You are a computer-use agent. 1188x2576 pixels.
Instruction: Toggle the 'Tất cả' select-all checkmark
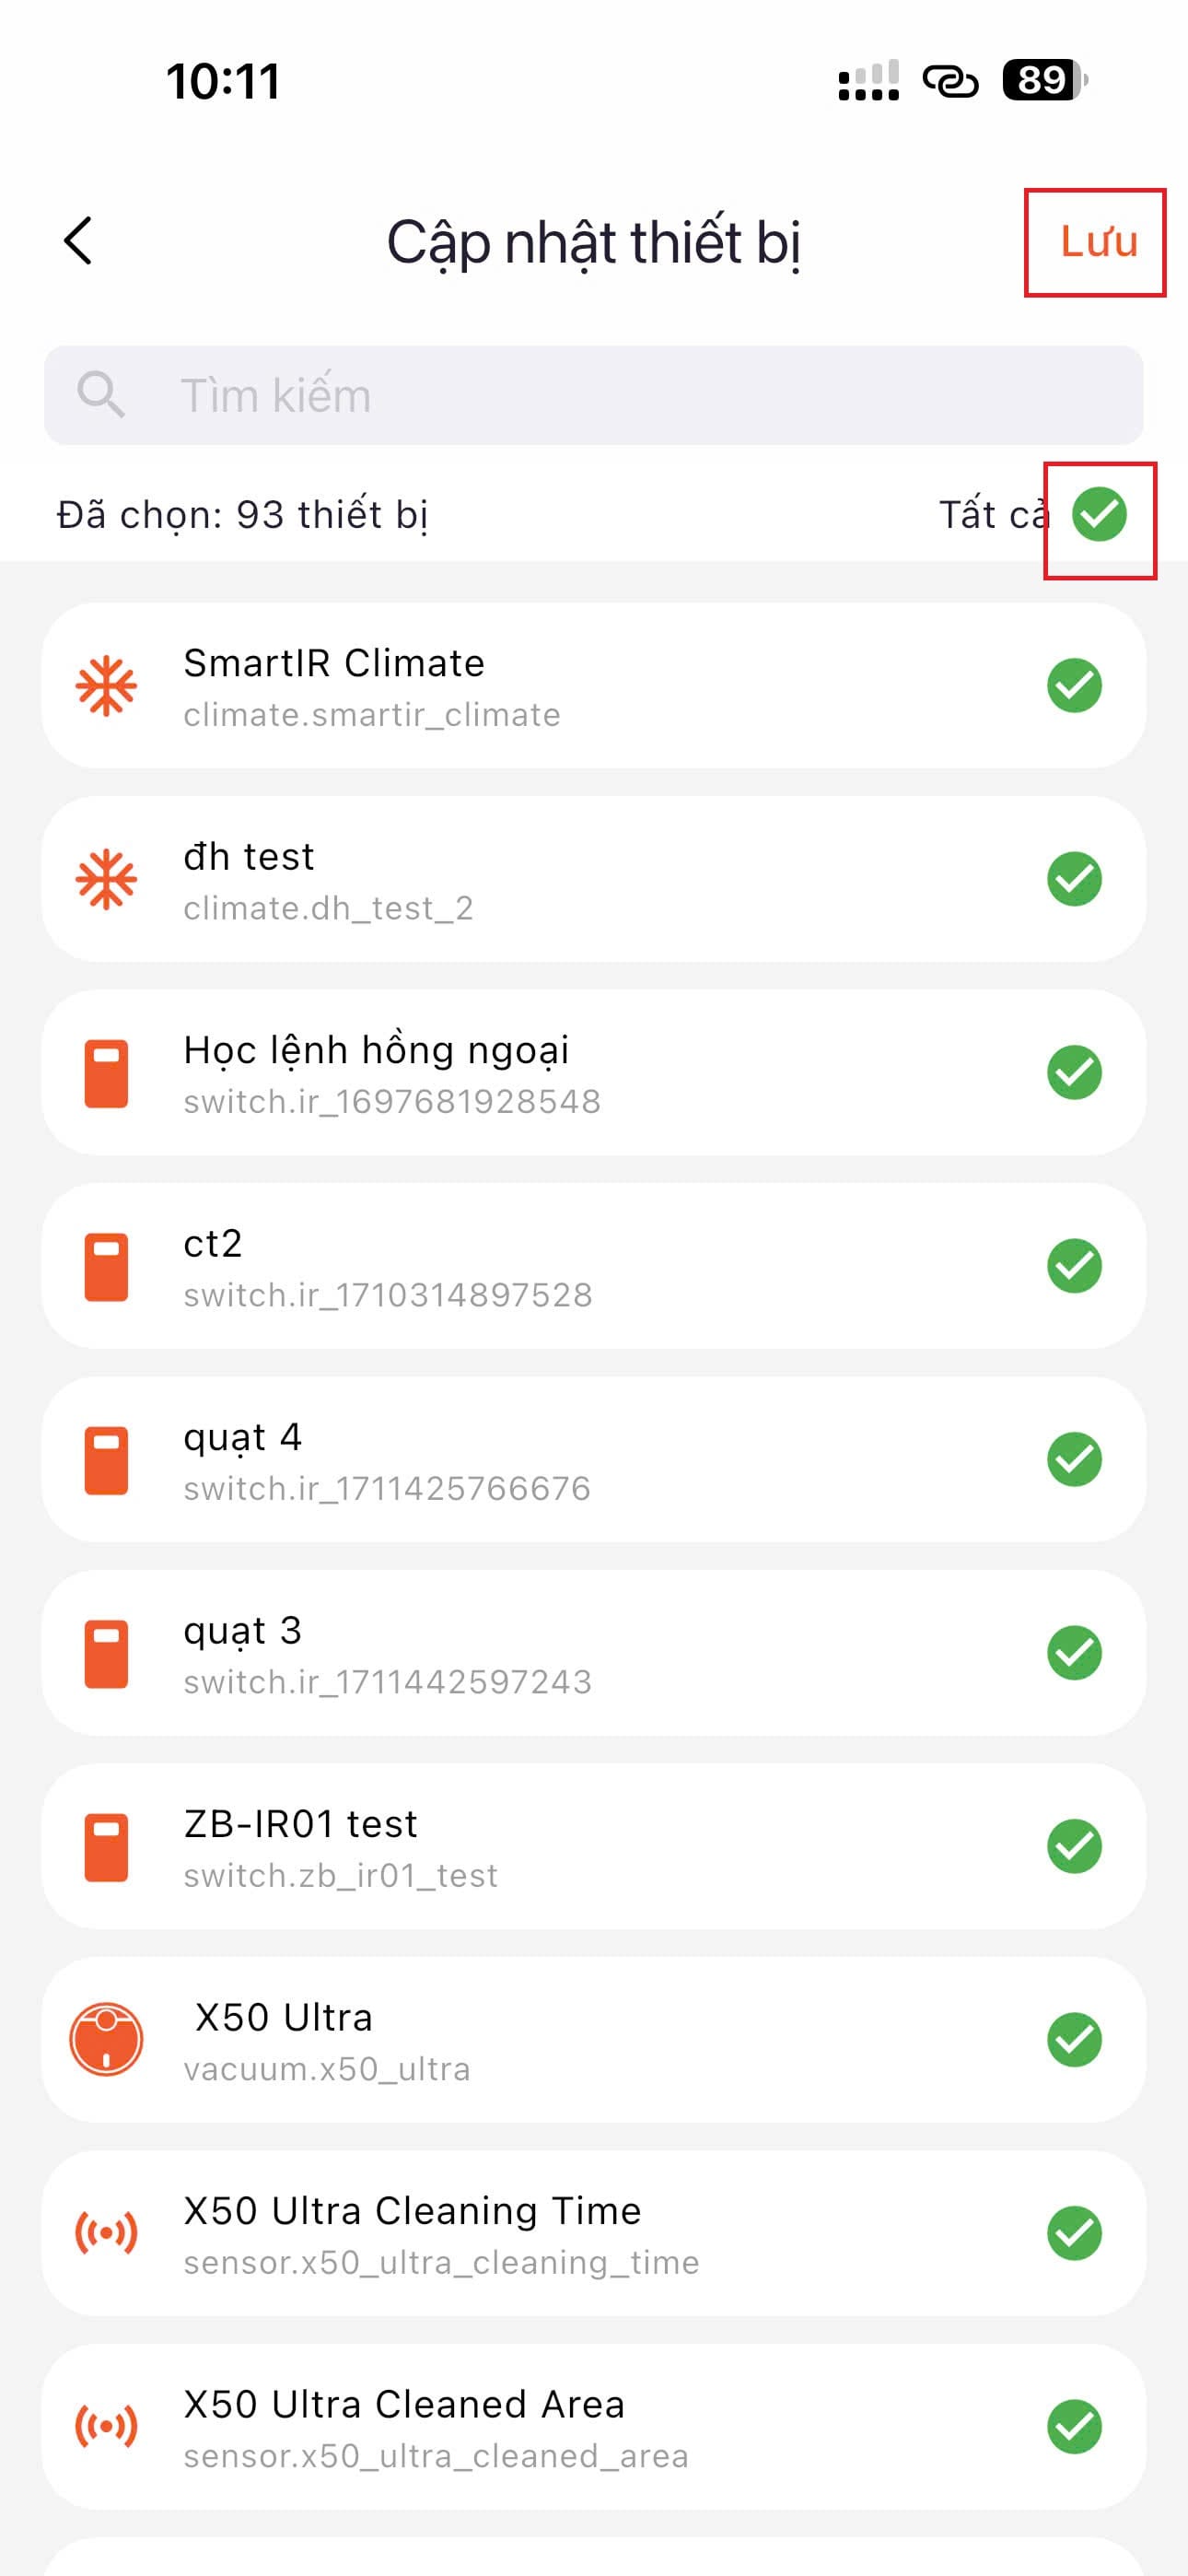pyautogui.click(x=1099, y=515)
